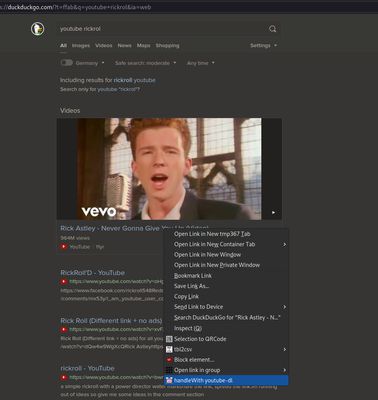Click the Selection to QRCode icon

click(169, 339)
